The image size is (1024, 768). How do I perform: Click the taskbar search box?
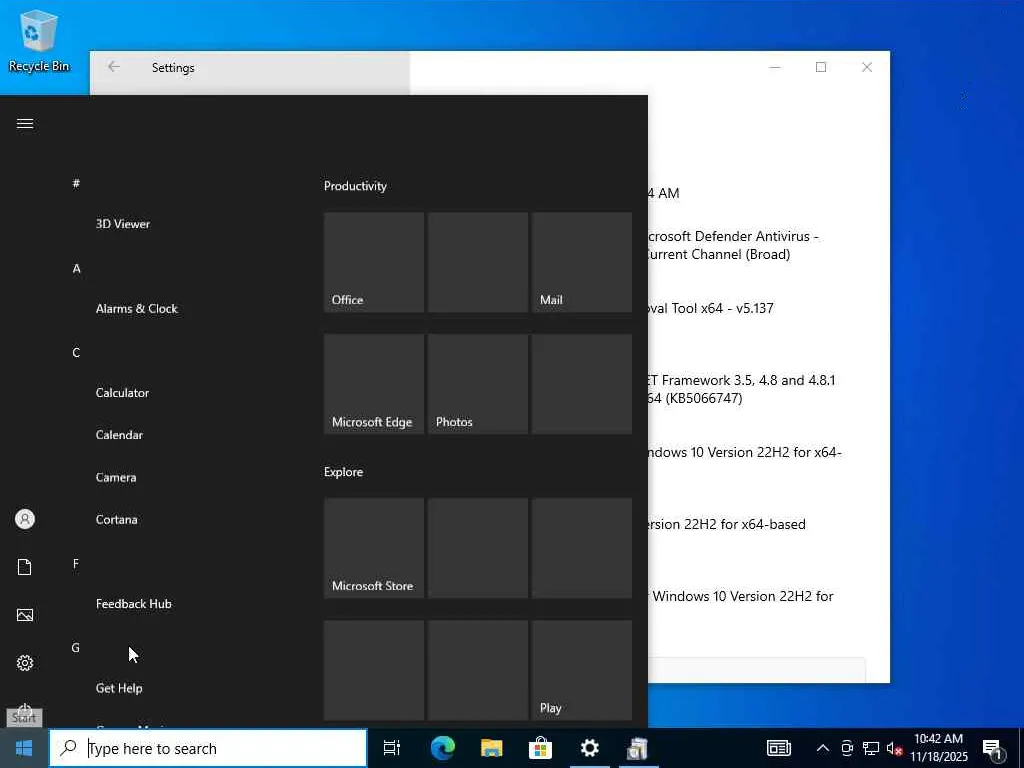(x=208, y=748)
